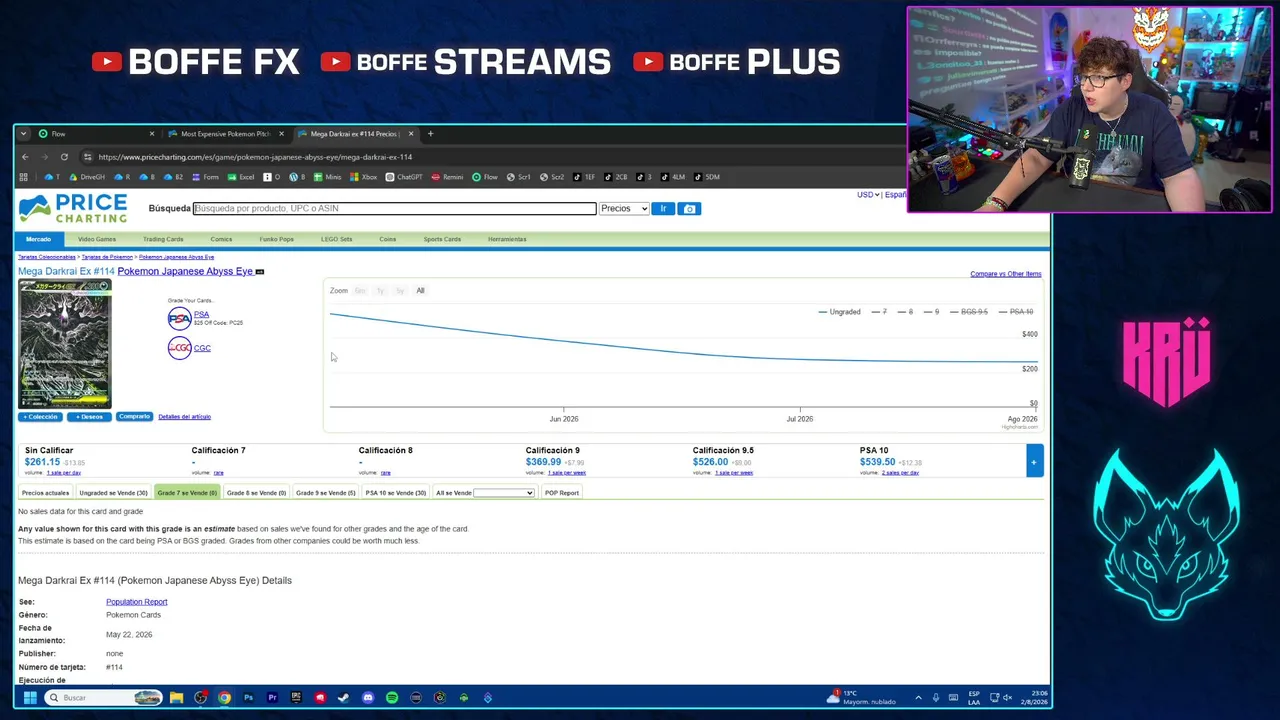
Task: Expand more grades with the blue plus button
Action: (x=1034, y=461)
